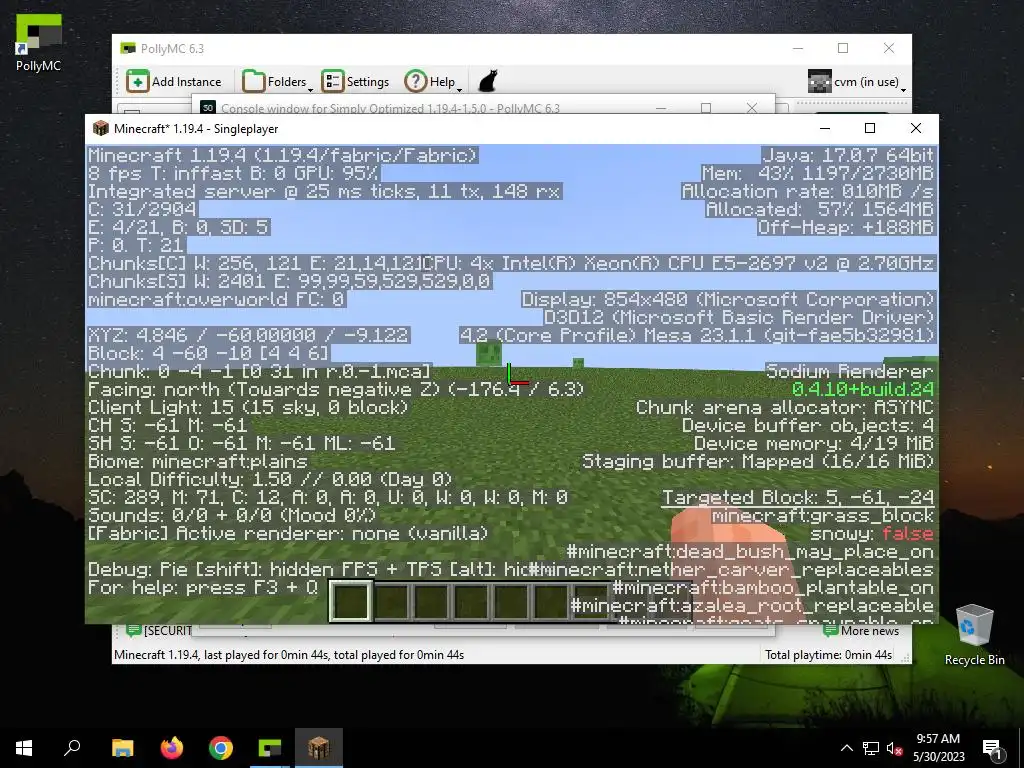Click the cvm account avatar head
Viewport: 1024px width, 768px height.
pyautogui.click(x=819, y=82)
